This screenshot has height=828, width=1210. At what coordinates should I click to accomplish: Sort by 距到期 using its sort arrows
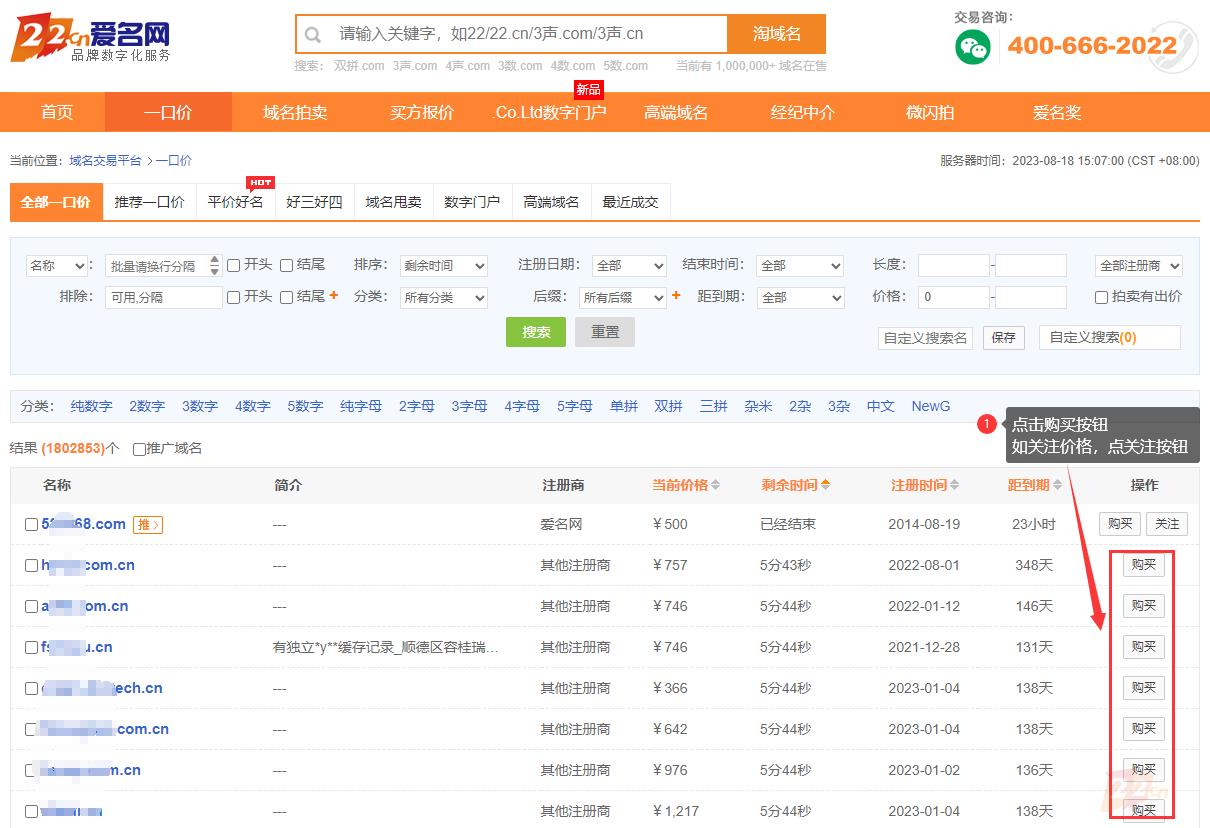(x=1056, y=485)
